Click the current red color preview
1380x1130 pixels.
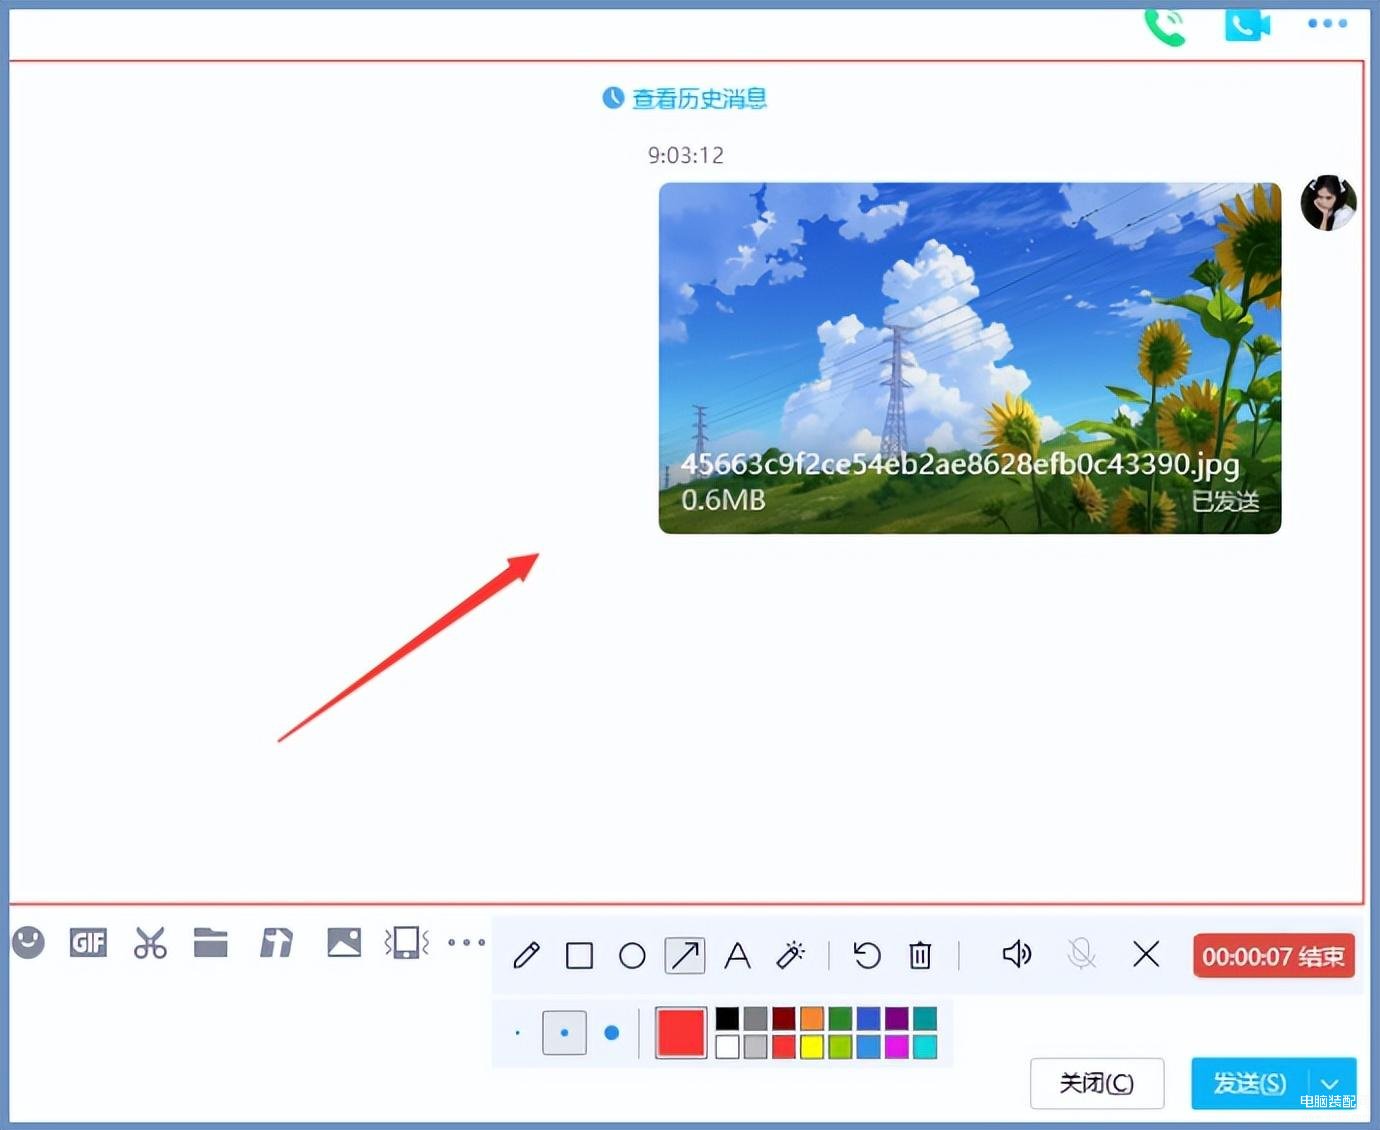[x=681, y=1033]
